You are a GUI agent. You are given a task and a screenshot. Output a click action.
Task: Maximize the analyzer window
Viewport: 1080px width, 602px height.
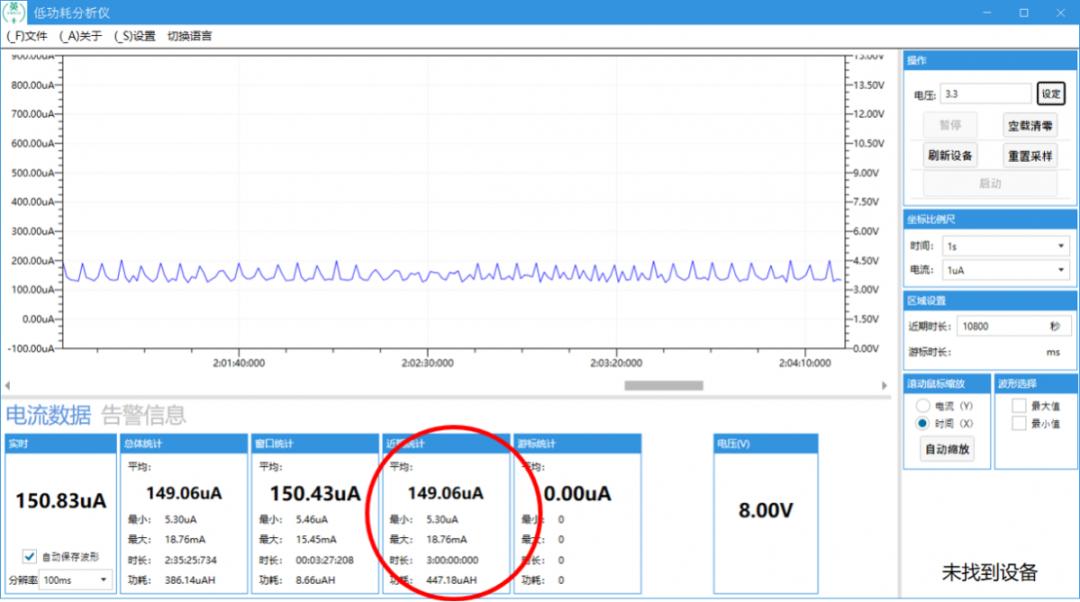pos(1023,12)
